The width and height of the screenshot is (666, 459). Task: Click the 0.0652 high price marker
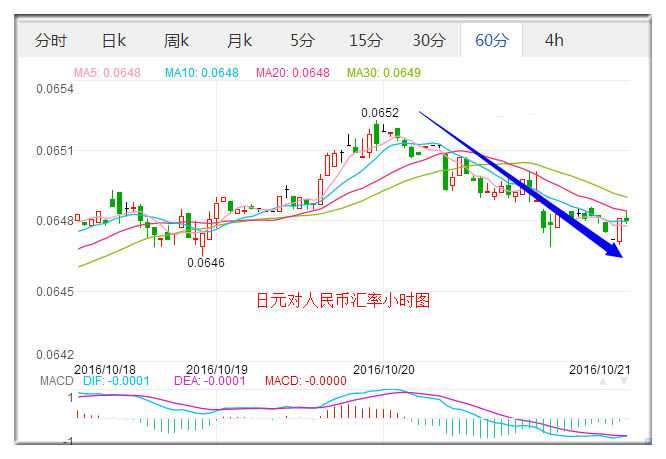point(380,113)
